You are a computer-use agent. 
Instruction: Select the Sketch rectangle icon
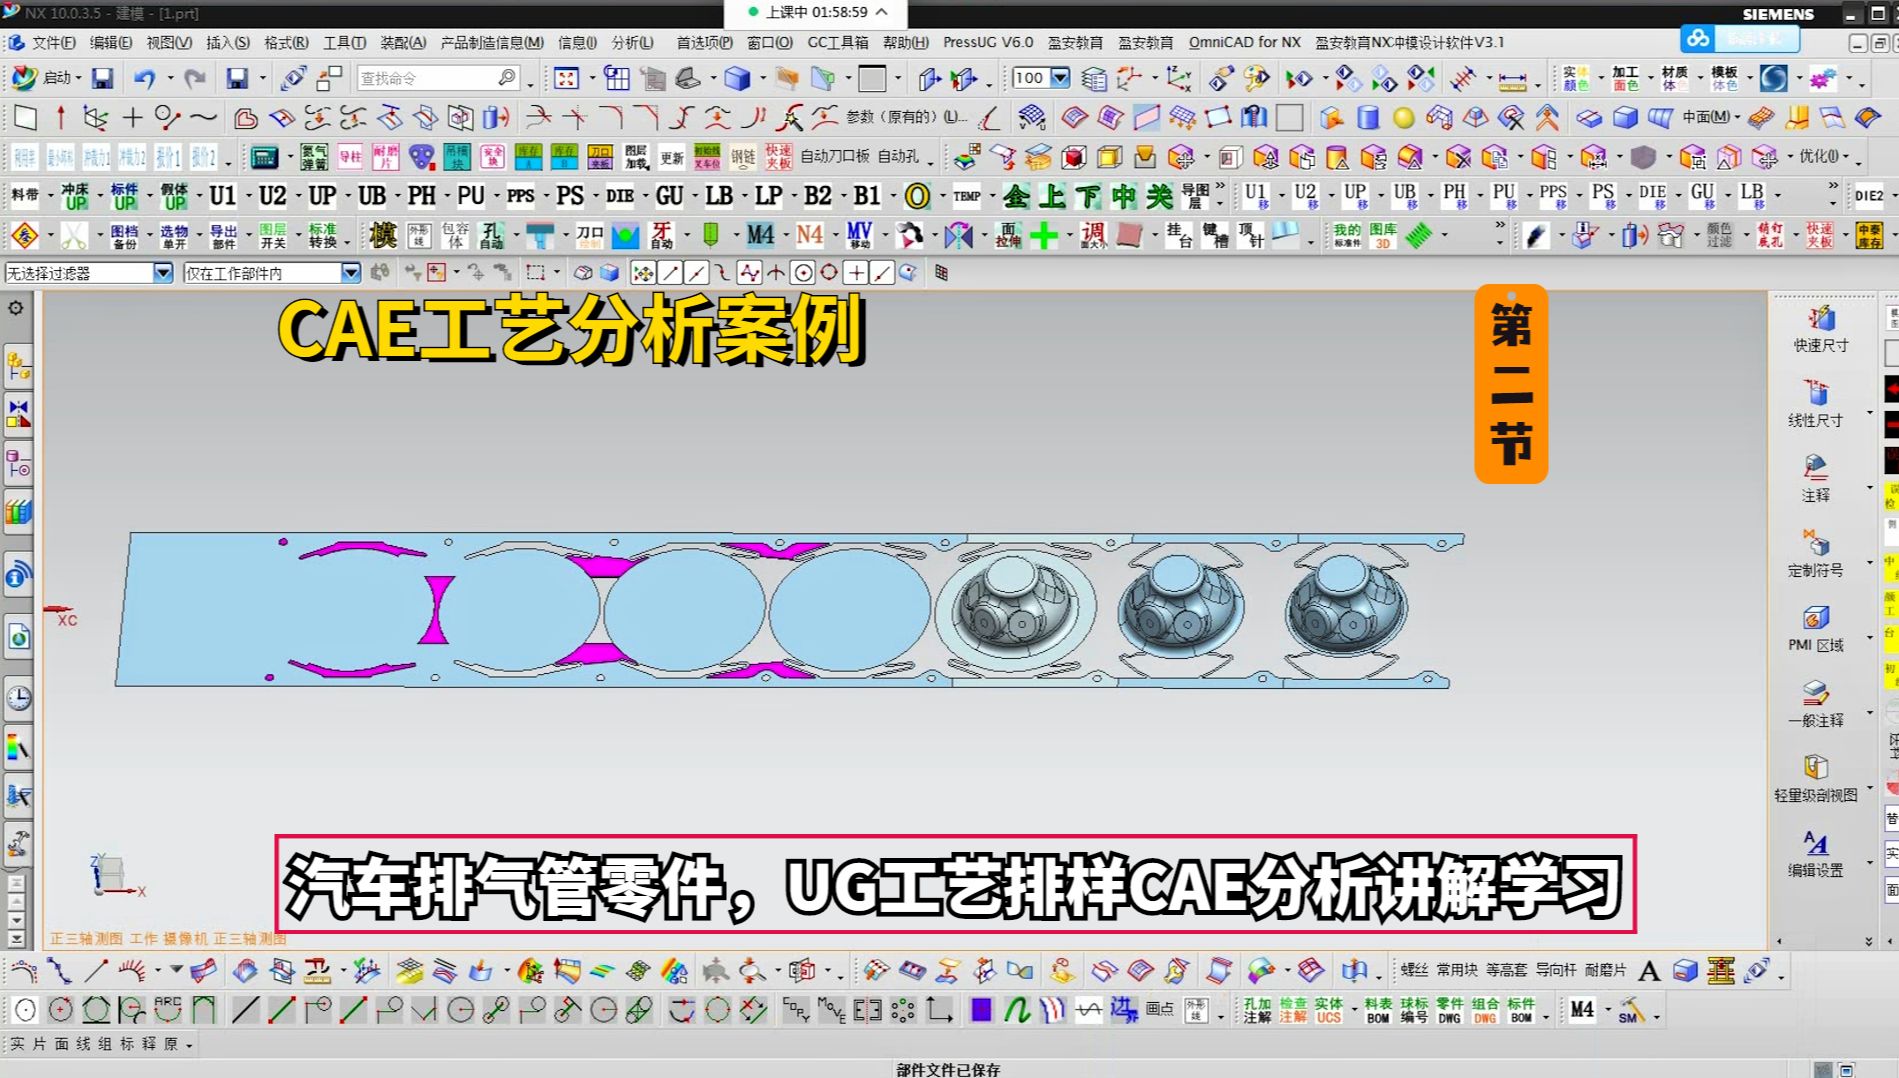click(x=25, y=118)
